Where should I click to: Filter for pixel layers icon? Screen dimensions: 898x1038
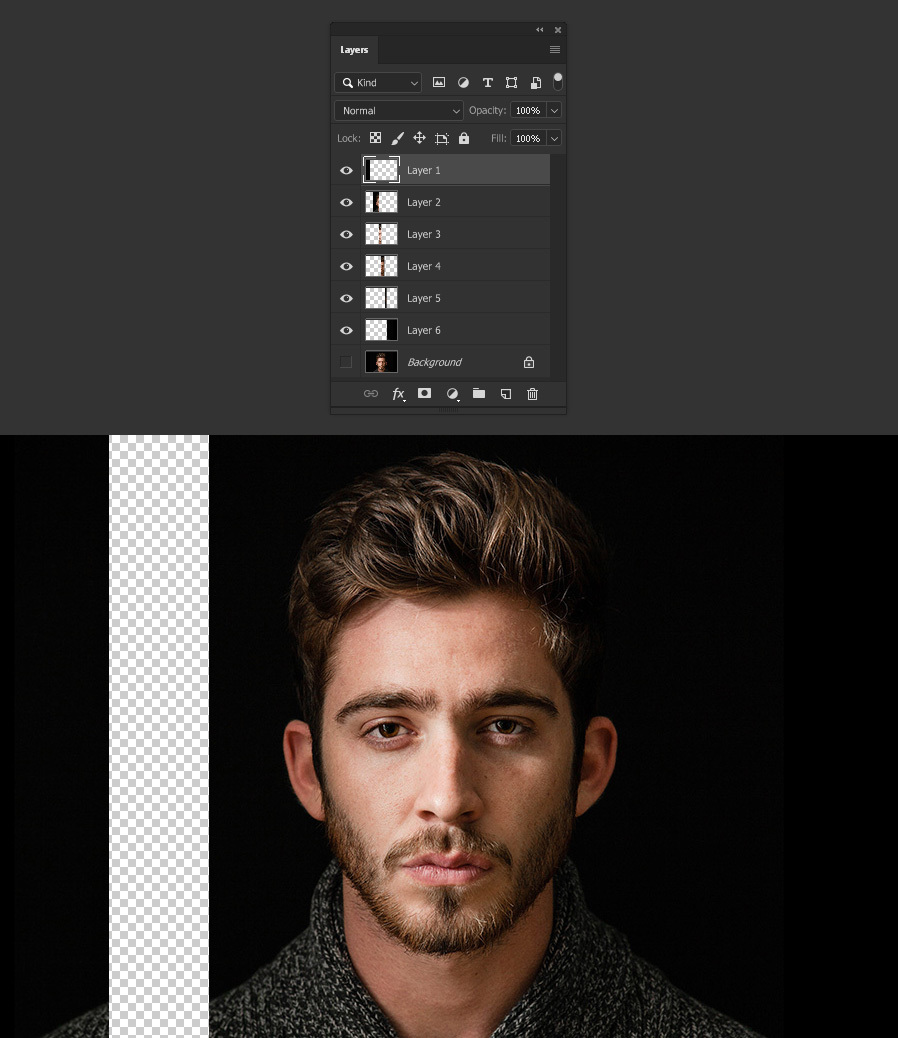(439, 82)
